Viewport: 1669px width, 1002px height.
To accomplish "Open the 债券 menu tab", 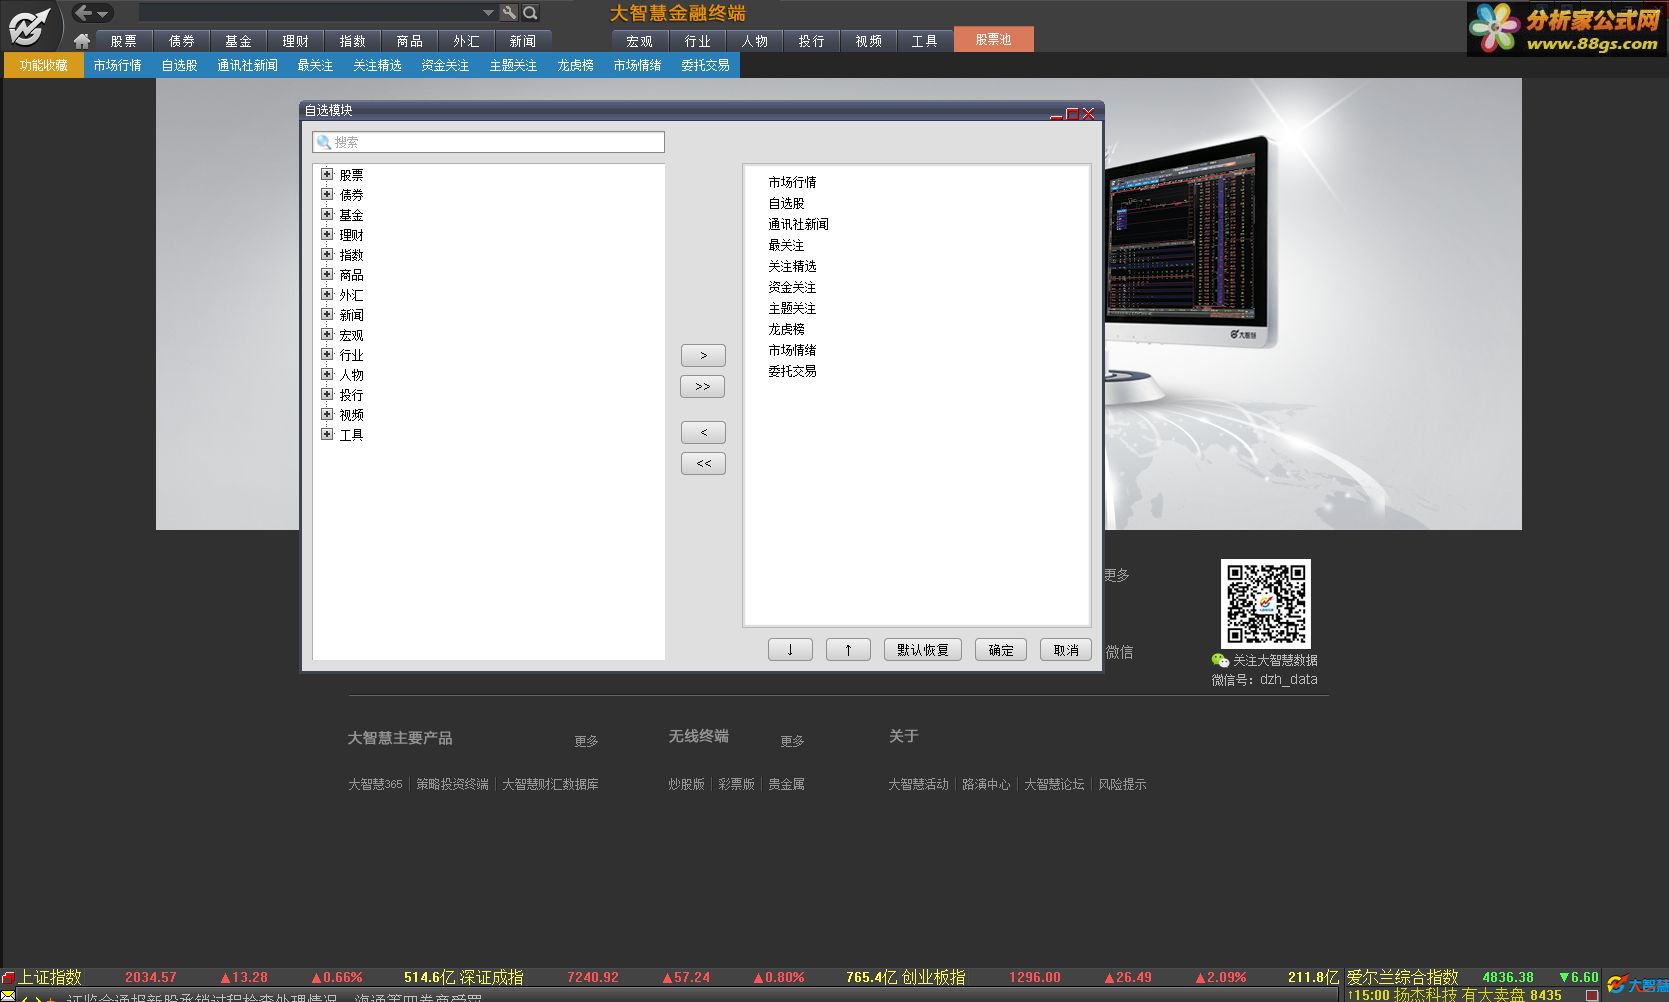I will pyautogui.click(x=181, y=41).
